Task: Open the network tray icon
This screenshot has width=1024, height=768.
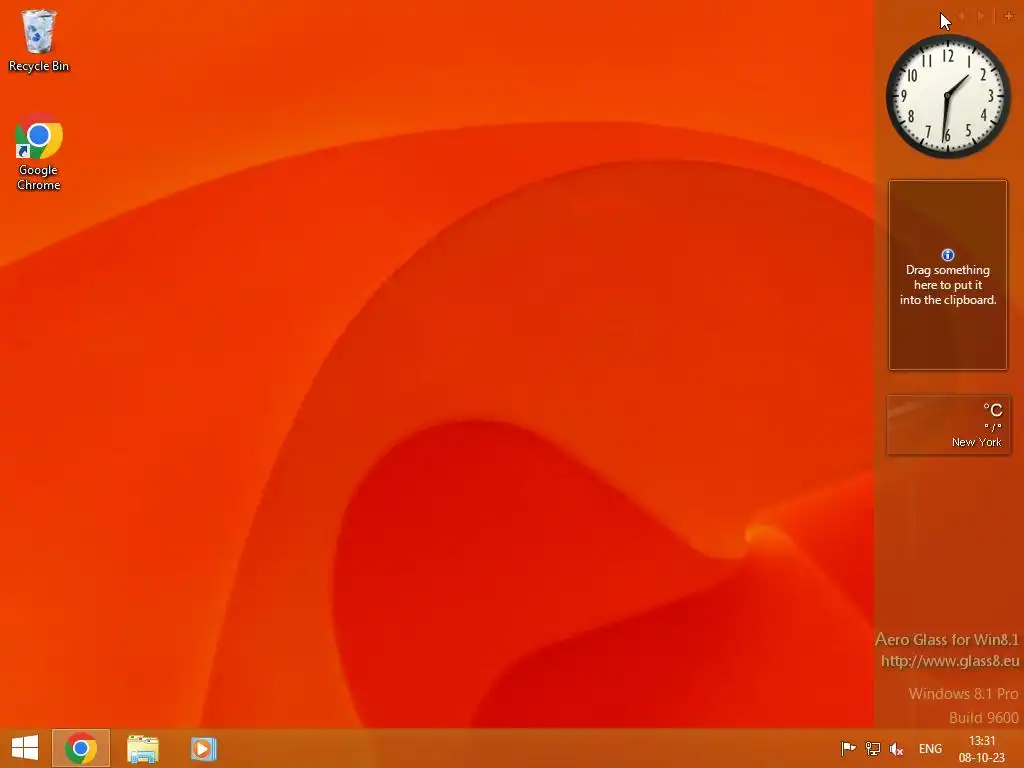Action: [872, 748]
